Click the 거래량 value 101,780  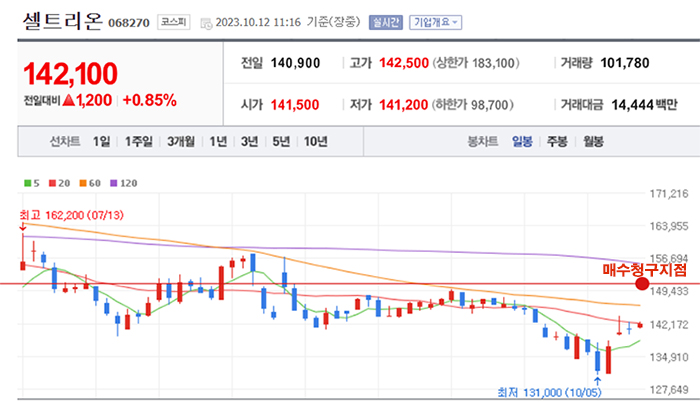click(x=625, y=63)
